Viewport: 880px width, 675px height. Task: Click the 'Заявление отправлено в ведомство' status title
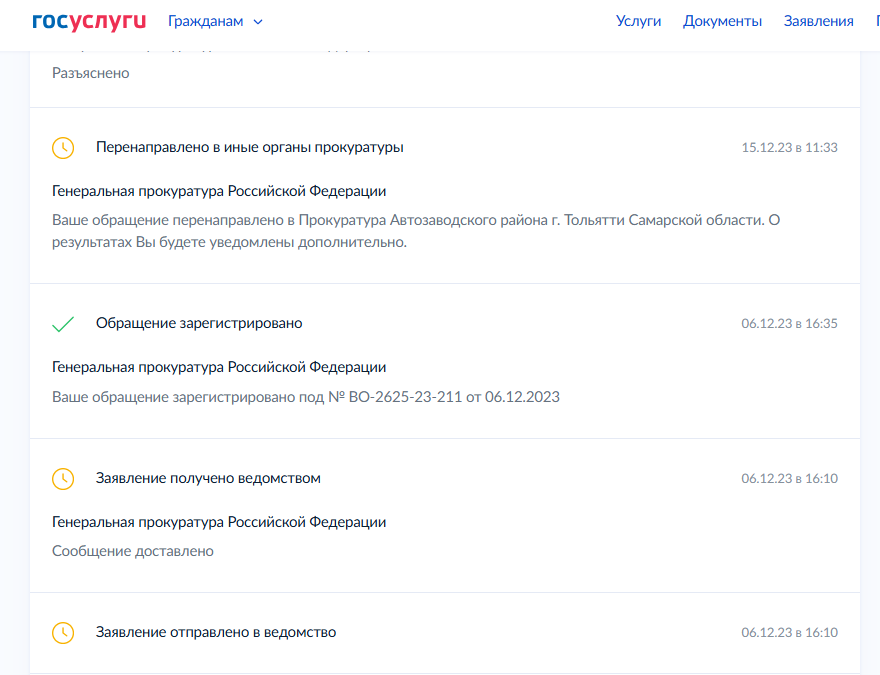(x=216, y=632)
